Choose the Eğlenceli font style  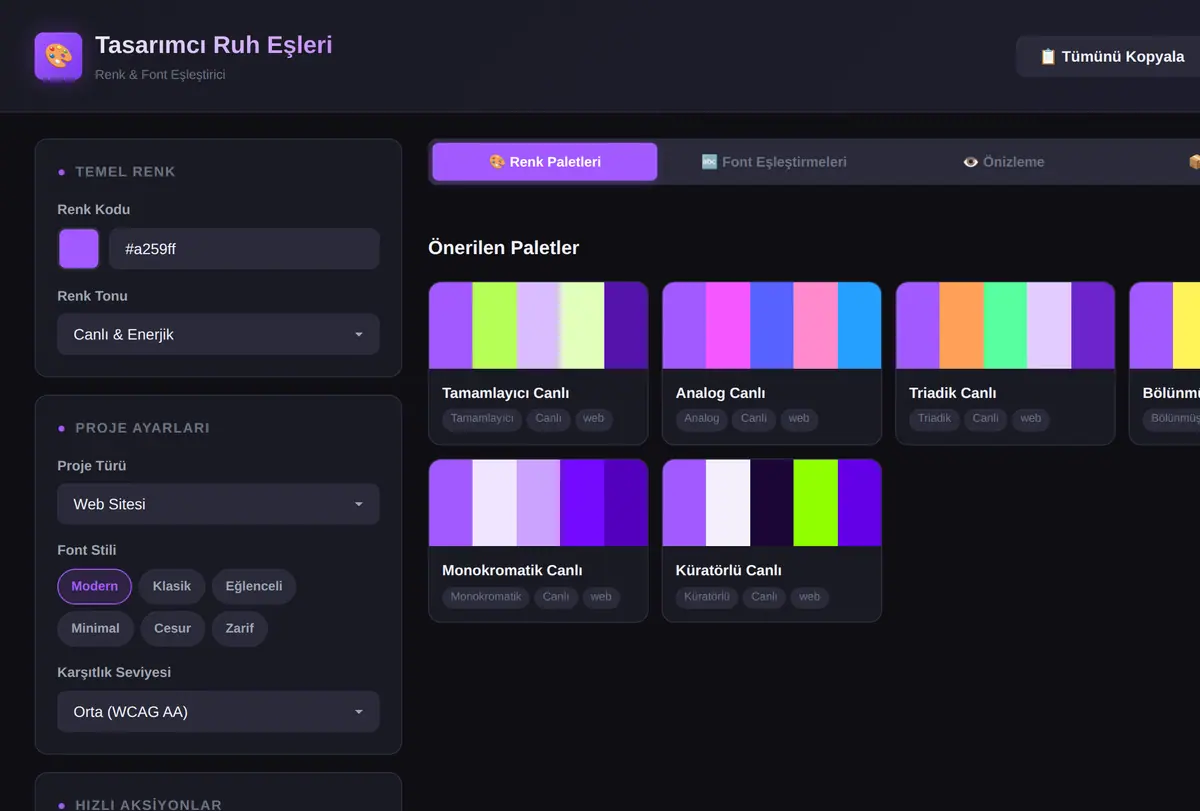pyautogui.click(x=254, y=586)
